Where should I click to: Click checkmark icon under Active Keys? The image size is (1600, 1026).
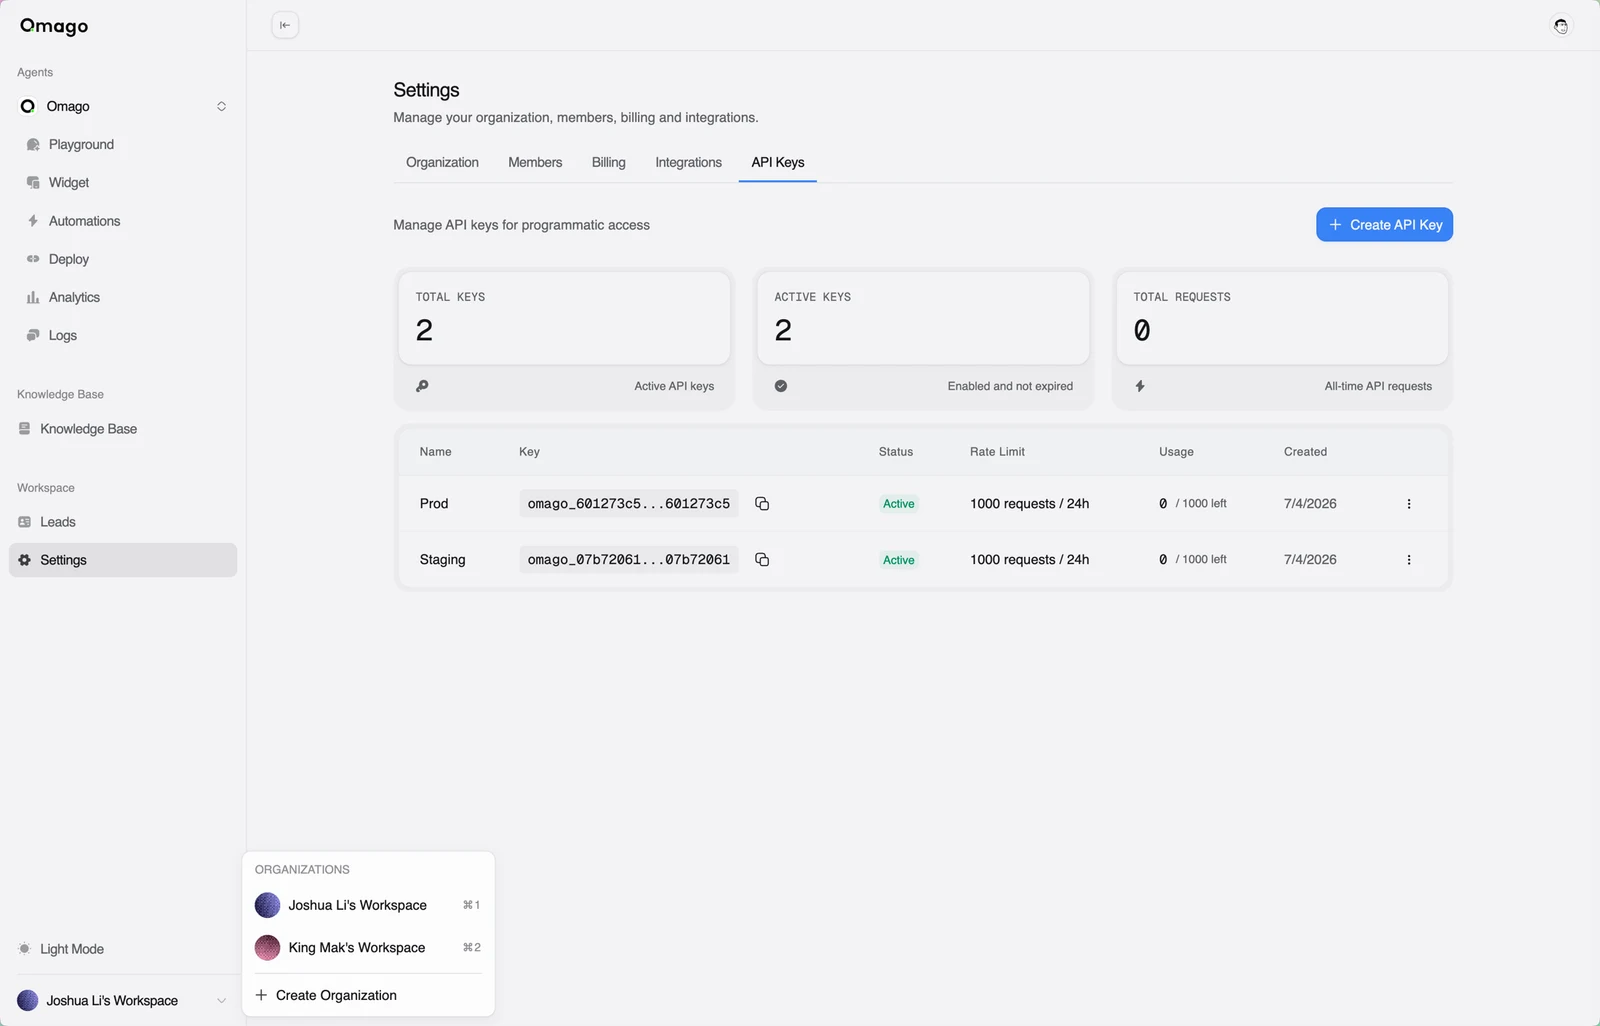[x=781, y=386]
